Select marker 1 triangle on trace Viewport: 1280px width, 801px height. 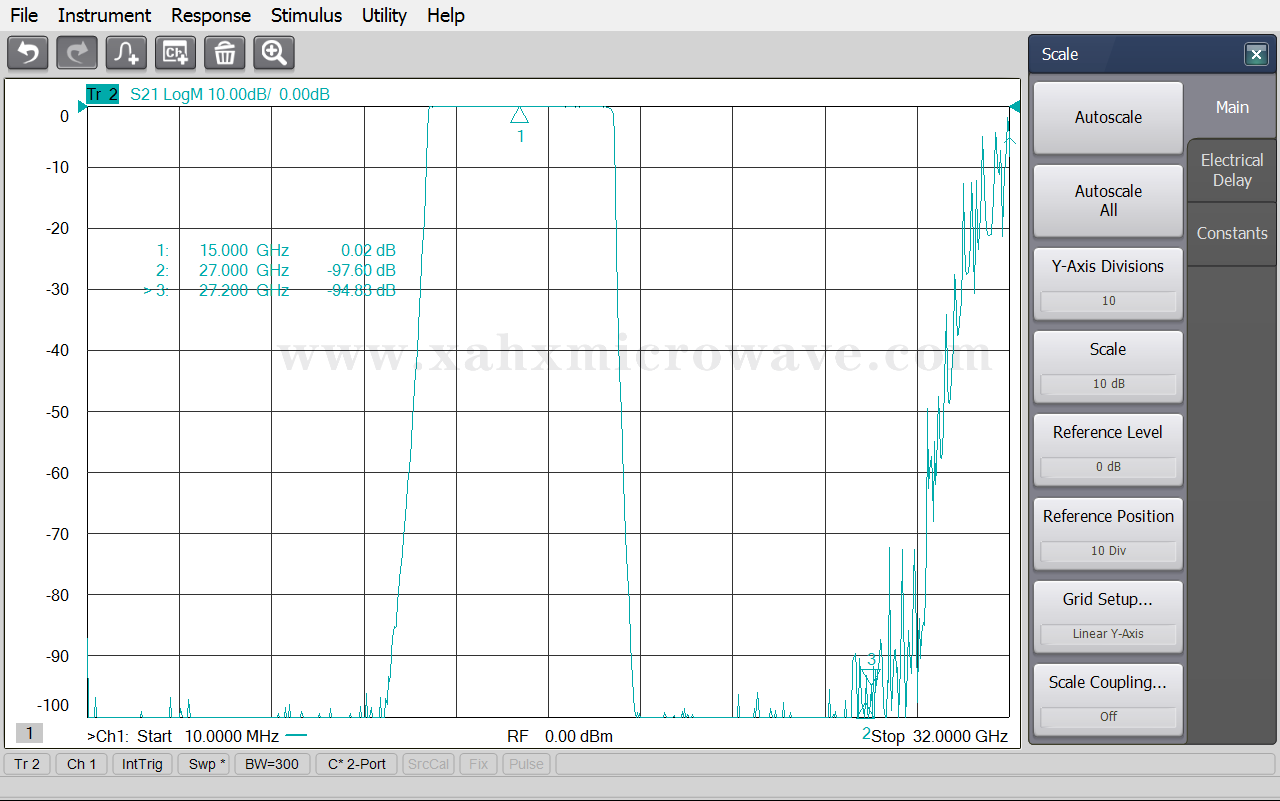[519, 115]
